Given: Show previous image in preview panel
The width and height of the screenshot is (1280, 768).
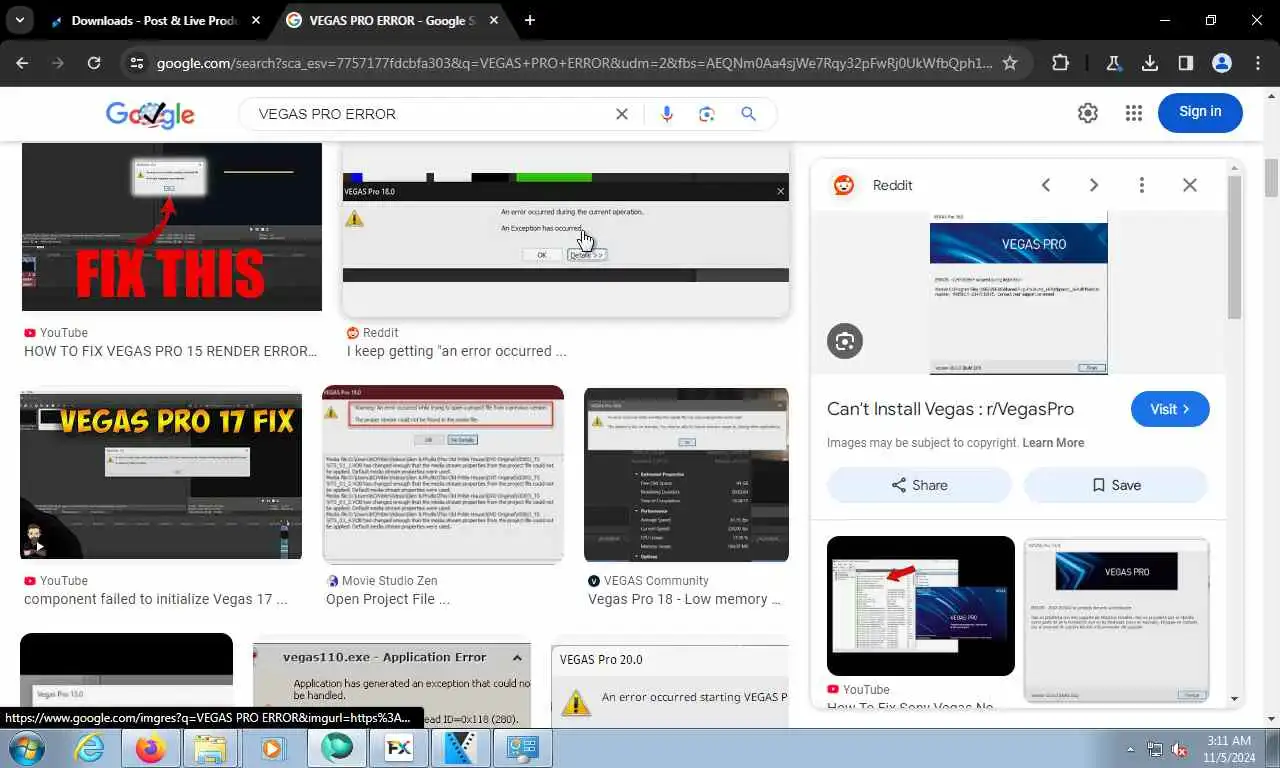Looking at the screenshot, I should tap(1046, 185).
